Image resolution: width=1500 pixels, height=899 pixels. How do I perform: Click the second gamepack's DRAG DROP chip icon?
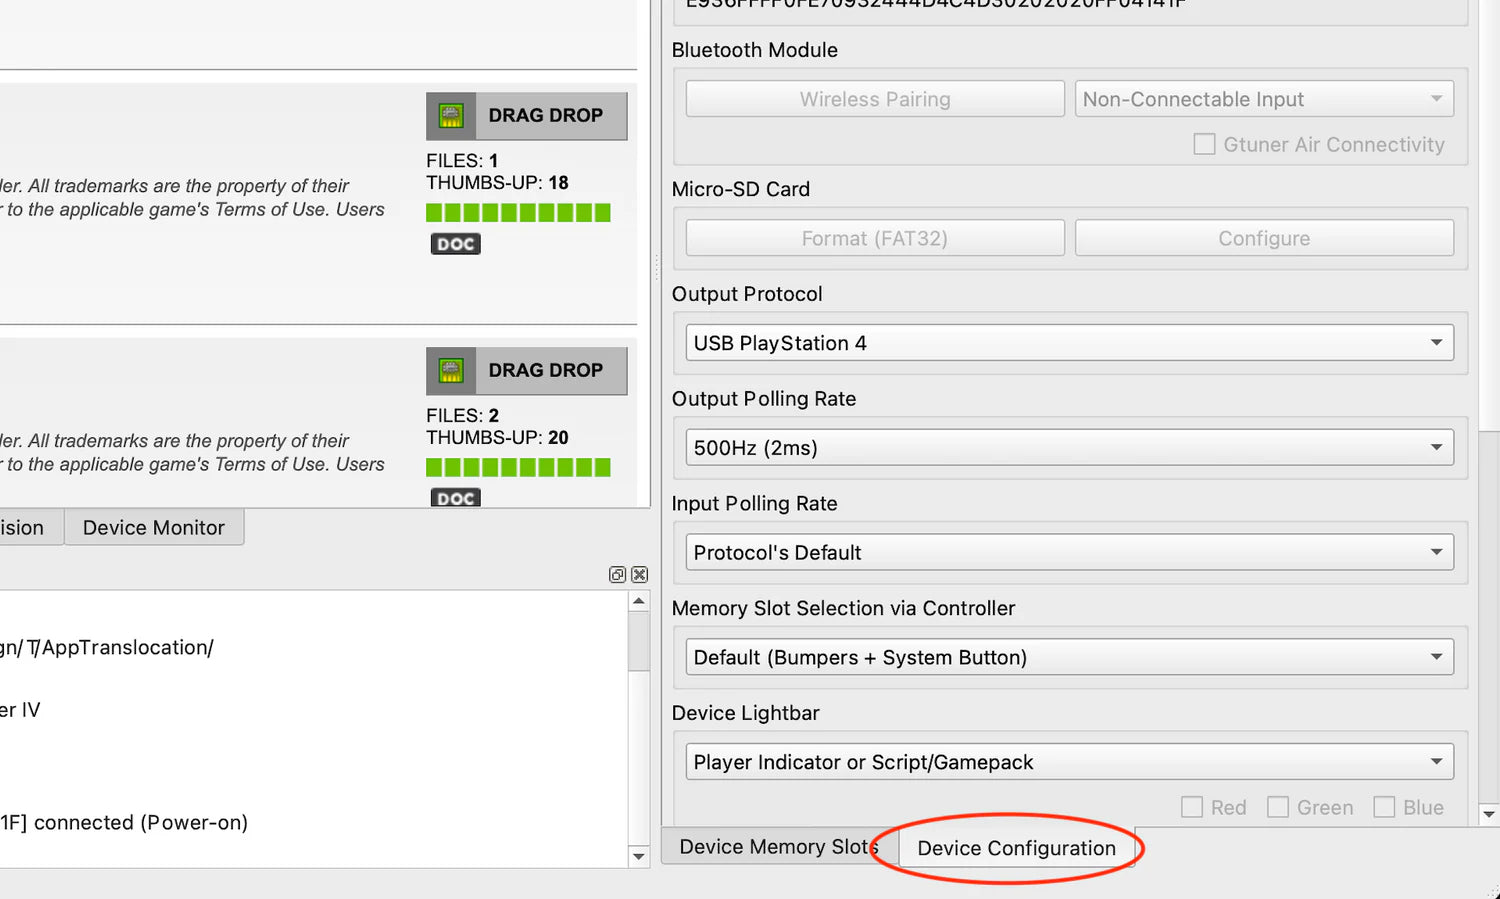point(451,371)
